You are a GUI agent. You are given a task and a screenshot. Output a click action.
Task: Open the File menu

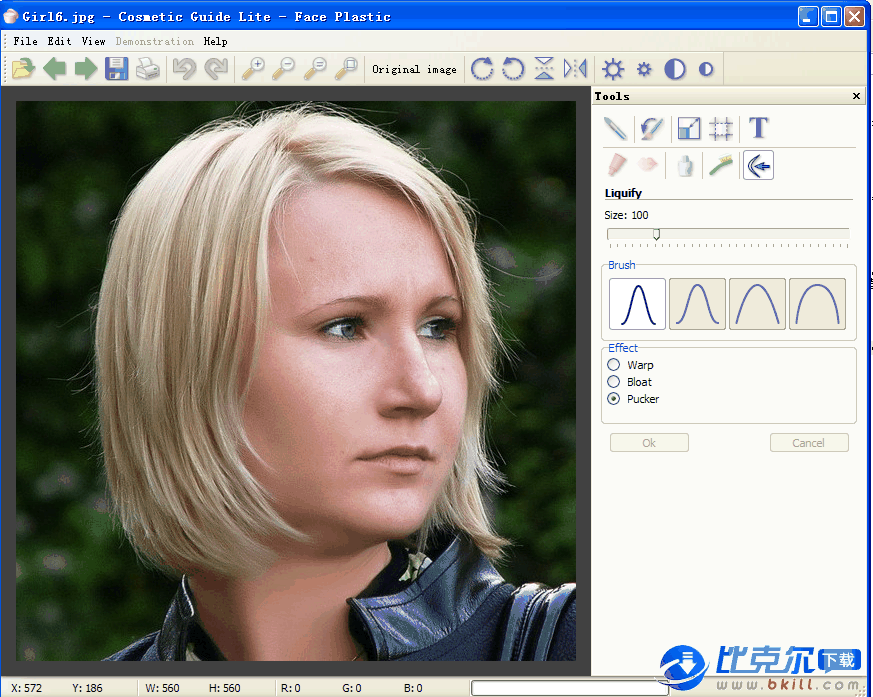point(26,42)
